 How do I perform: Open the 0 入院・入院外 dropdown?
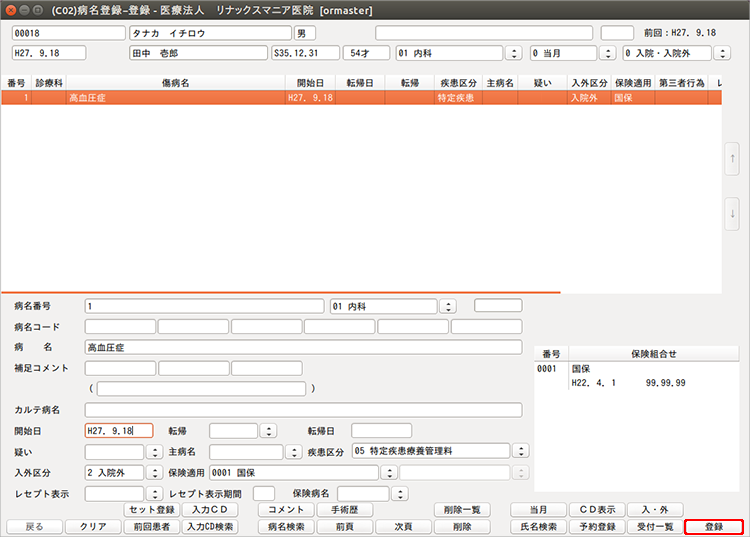point(722,53)
